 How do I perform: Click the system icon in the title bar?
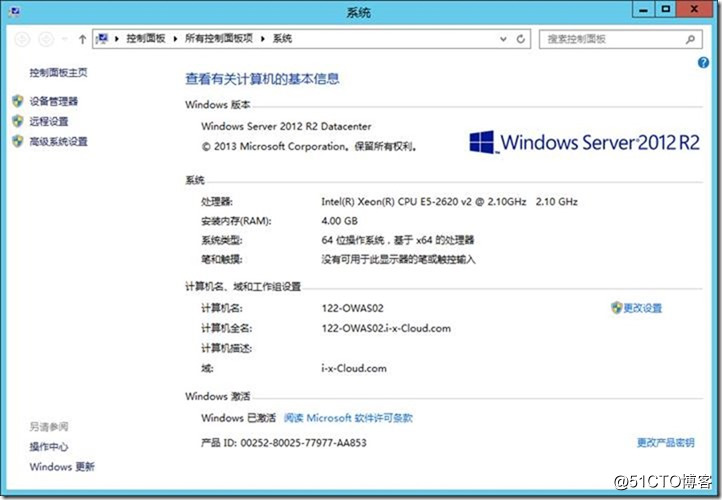click(x=14, y=11)
